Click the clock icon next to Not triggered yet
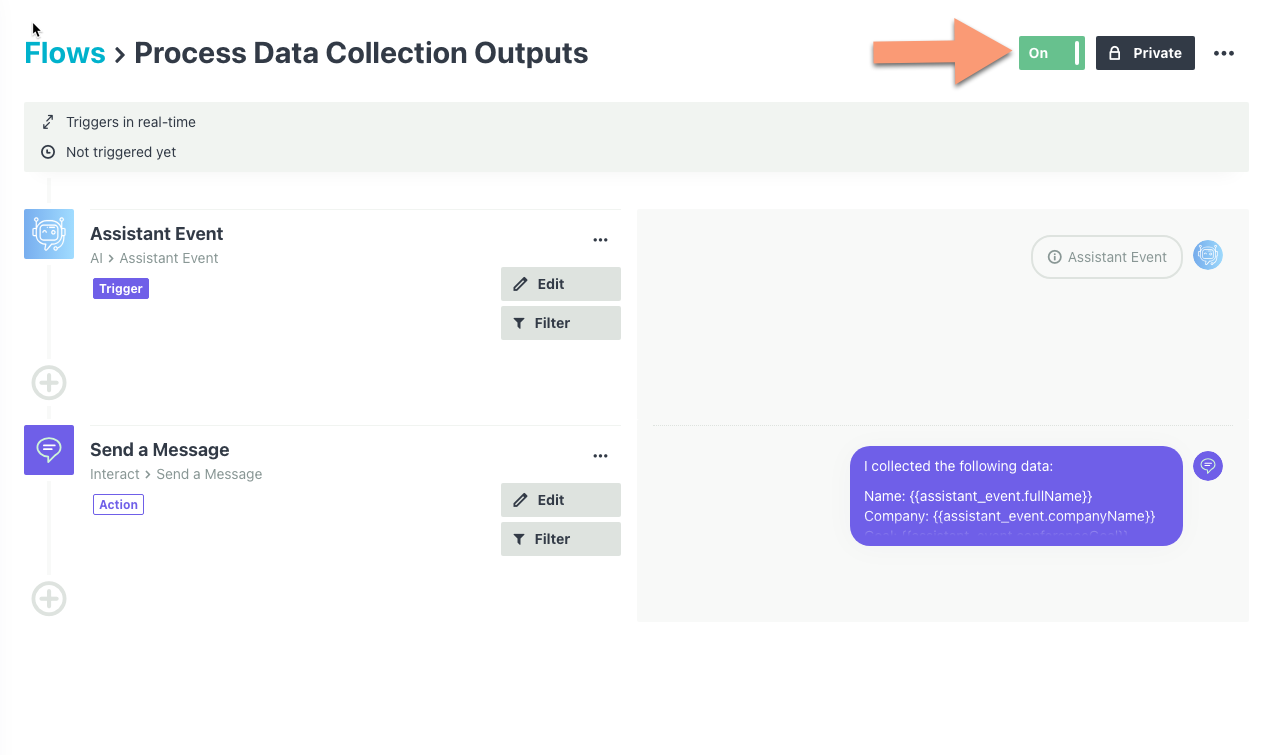The image size is (1273, 755). click(48, 152)
